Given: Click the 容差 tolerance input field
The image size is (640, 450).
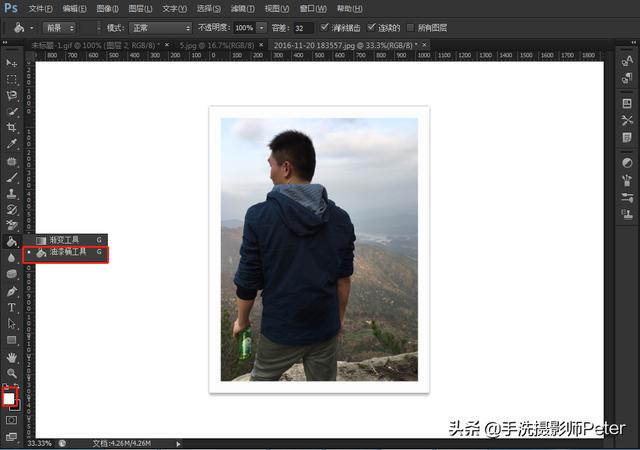Looking at the screenshot, I should tap(303, 28).
